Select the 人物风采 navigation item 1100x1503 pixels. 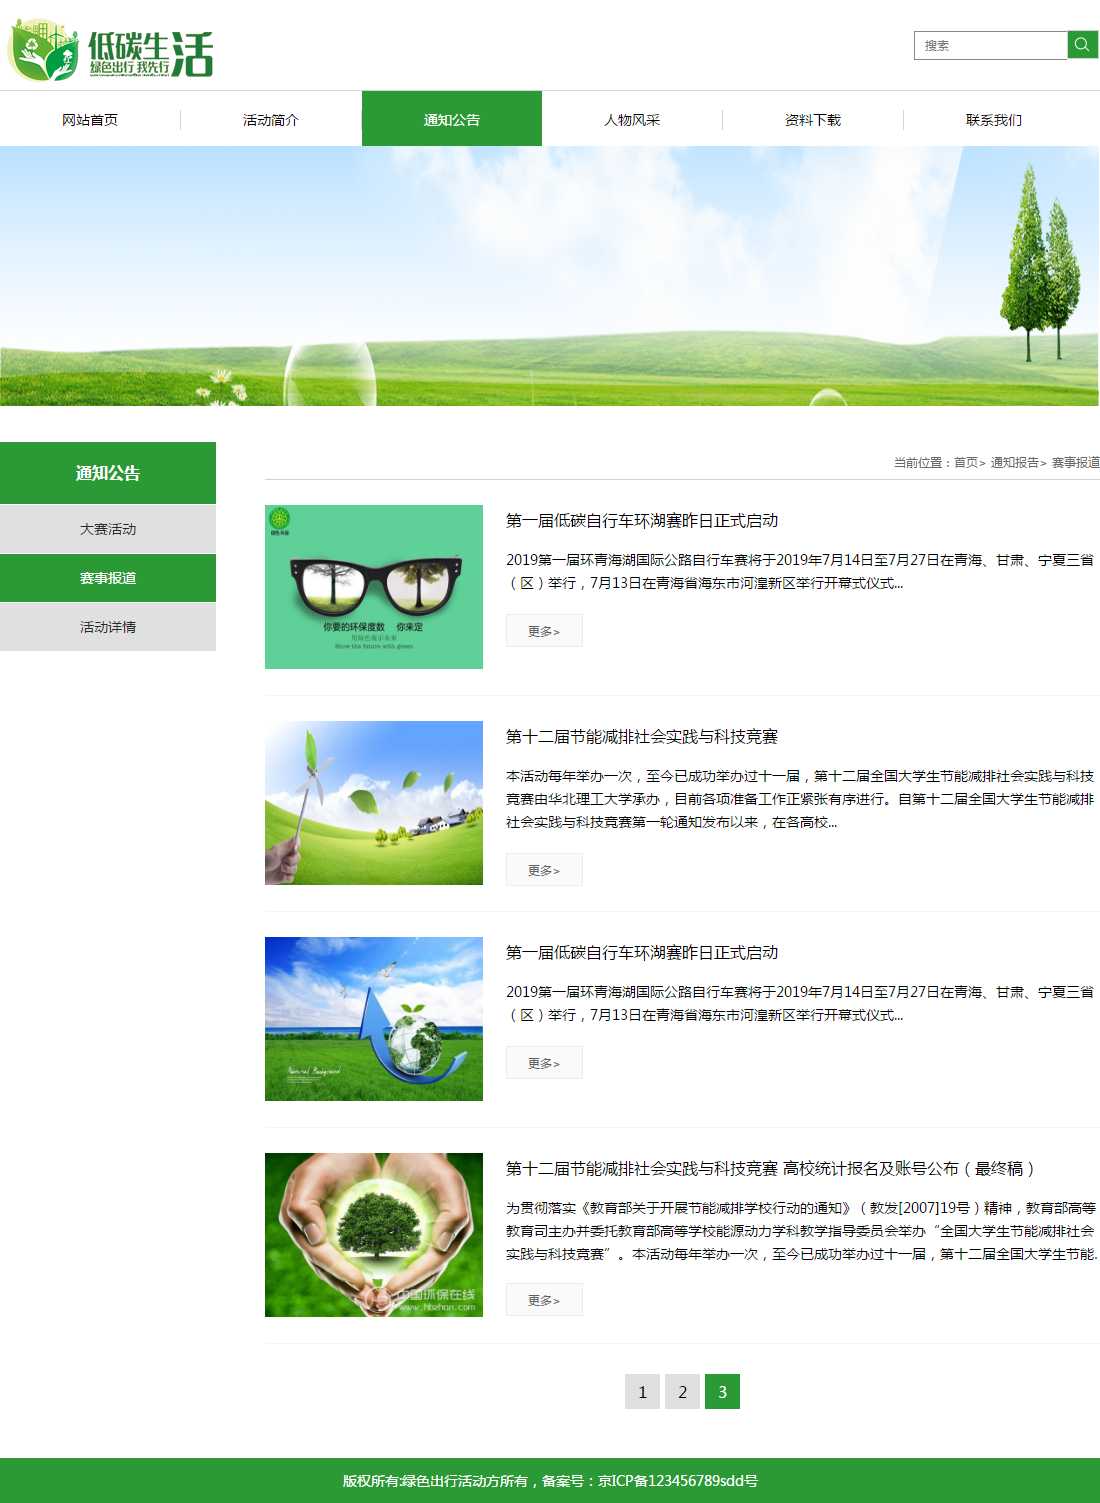click(x=632, y=120)
